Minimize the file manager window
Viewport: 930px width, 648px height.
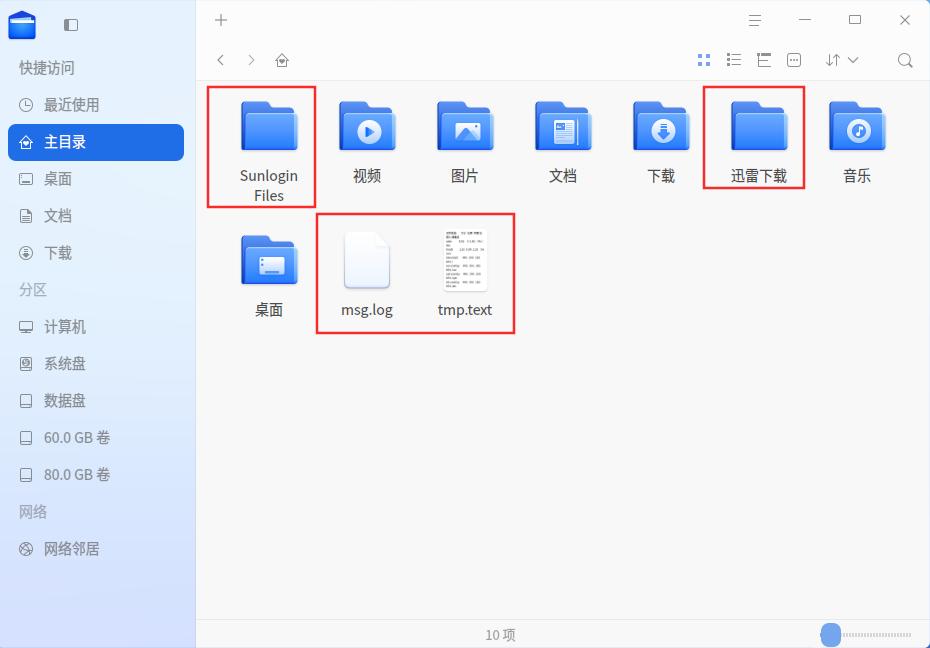point(805,20)
